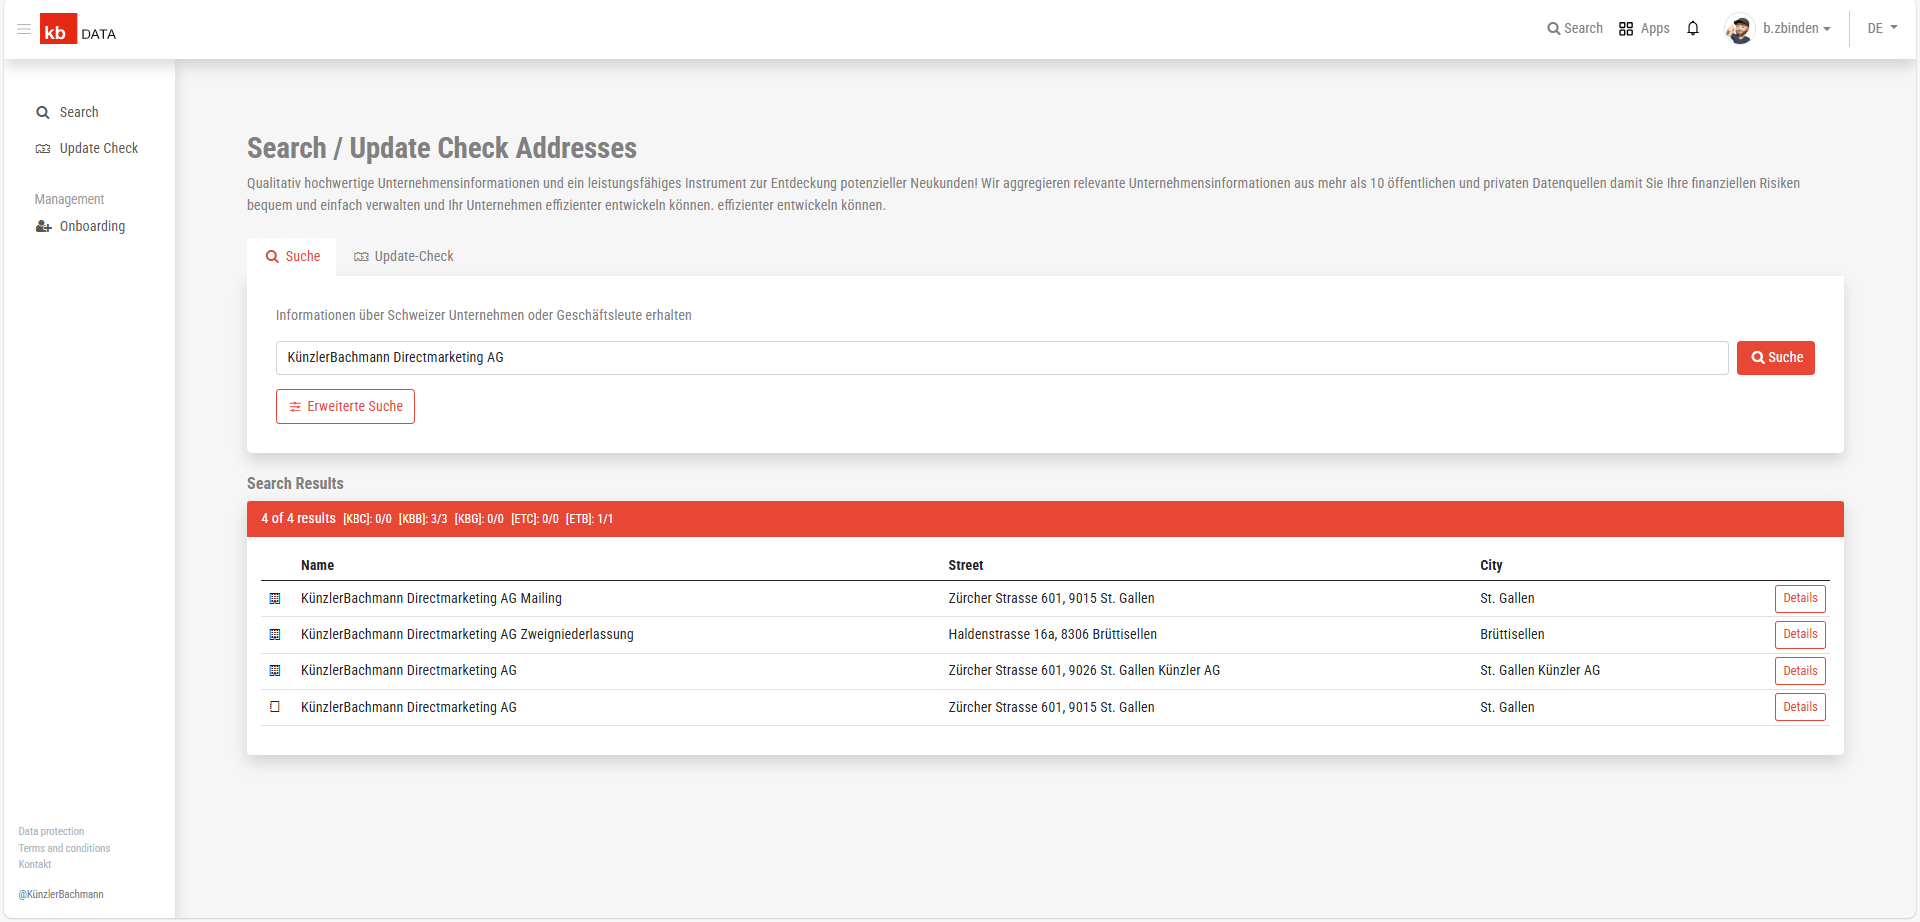Click the Onboarding user-plus icon
This screenshot has height=922, width=1920.
tap(43, 227)
